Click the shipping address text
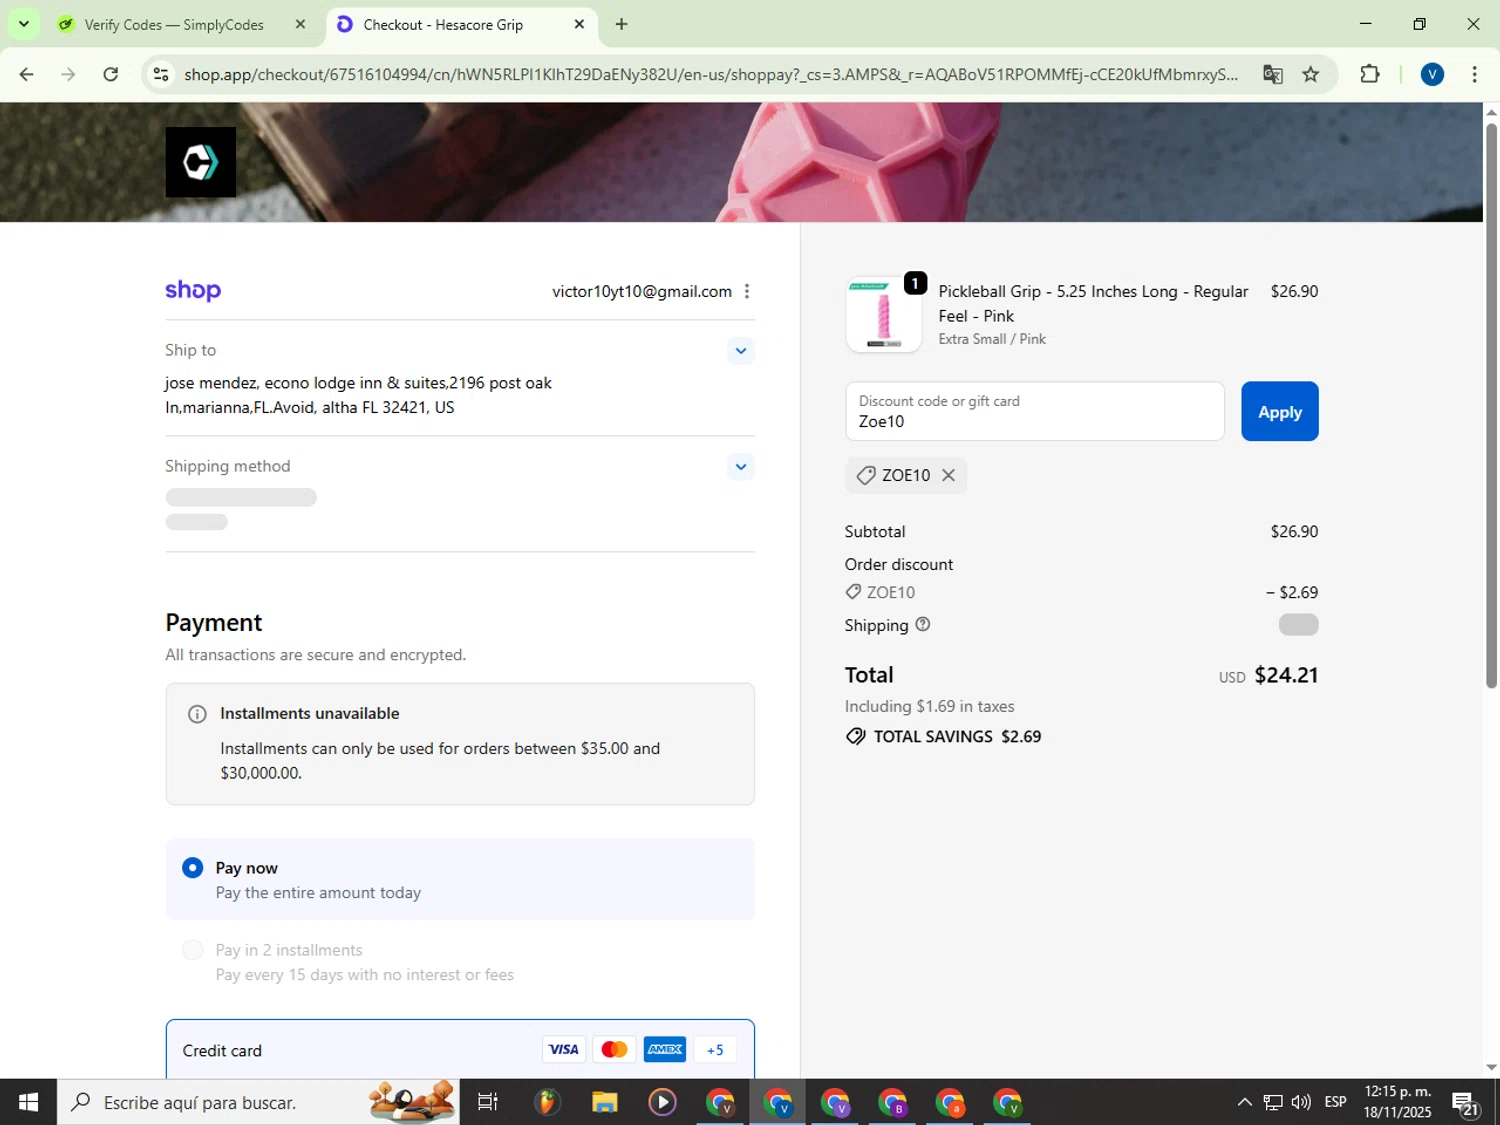The width and height of the screenshot is (1500, 1125). (359, 395)
